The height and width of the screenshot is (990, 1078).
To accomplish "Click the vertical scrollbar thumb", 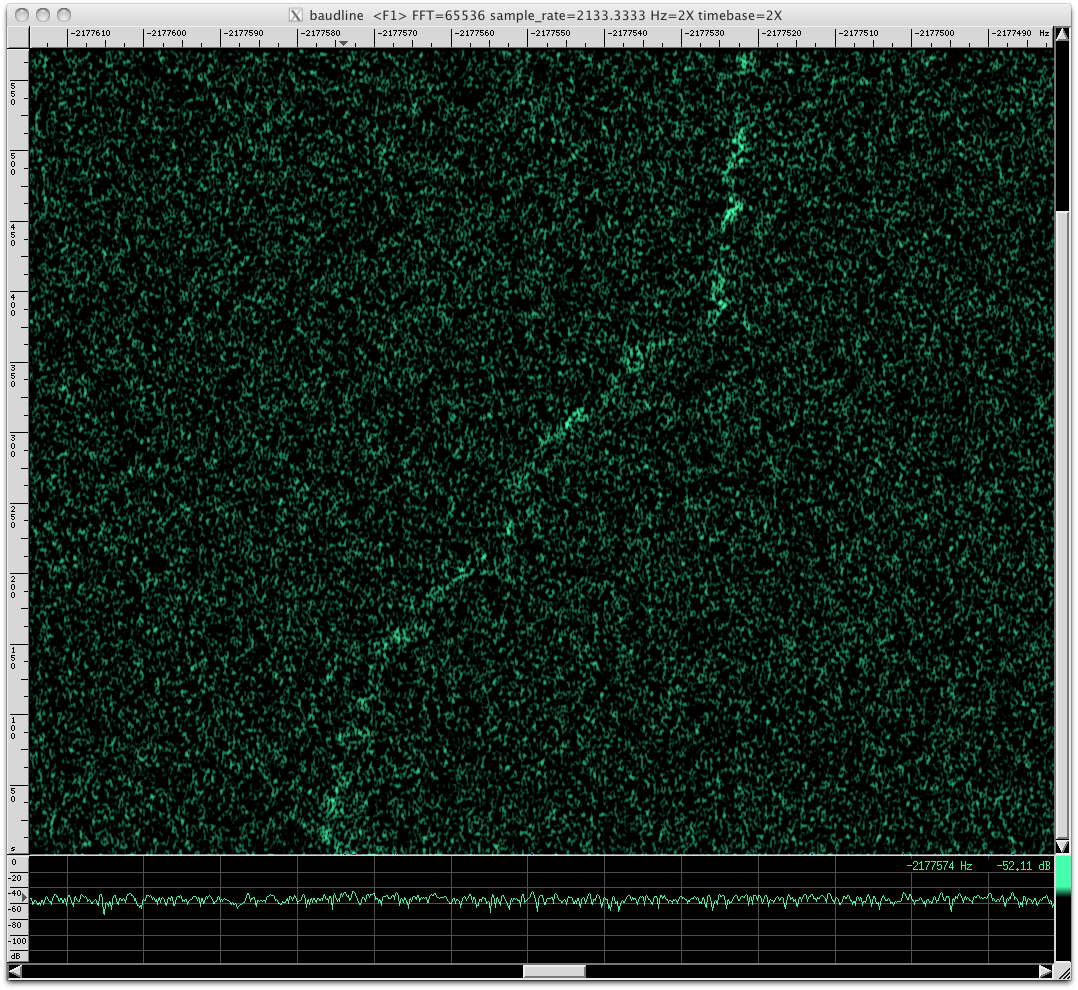I will [1062, 527].
